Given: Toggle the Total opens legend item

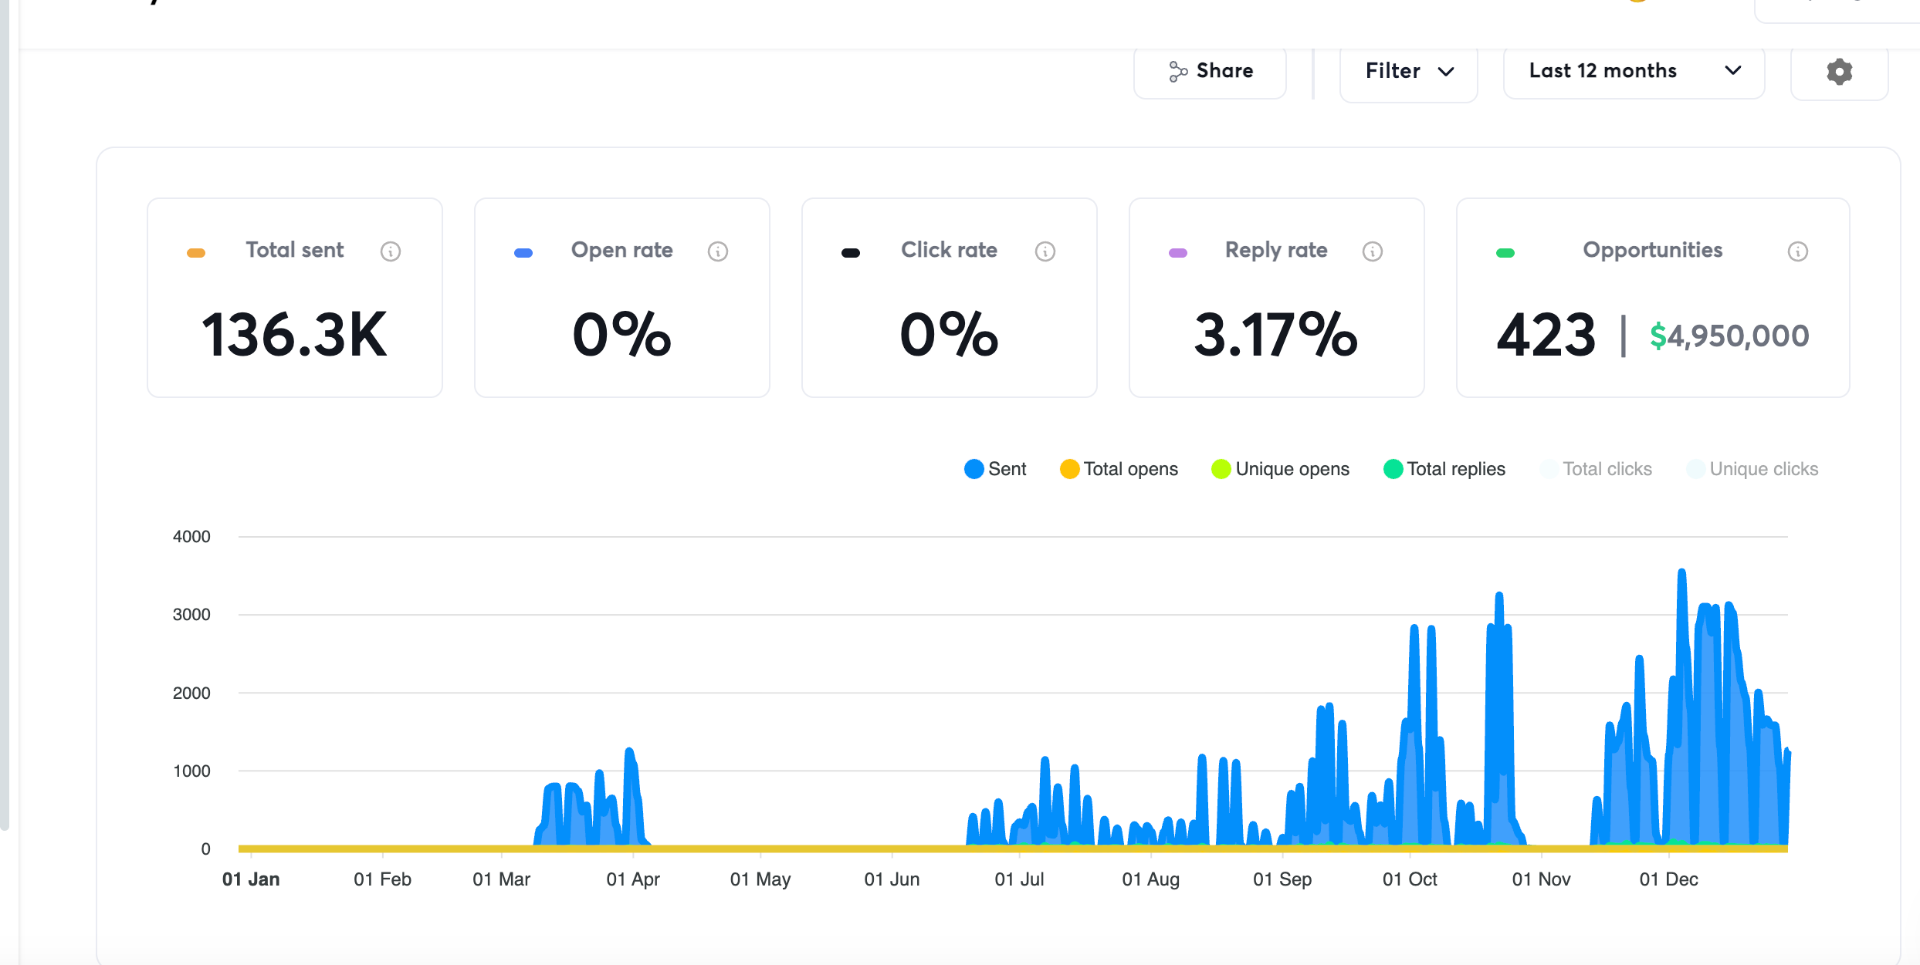Looking at the screenshot, I should [x=1119, y=469].
